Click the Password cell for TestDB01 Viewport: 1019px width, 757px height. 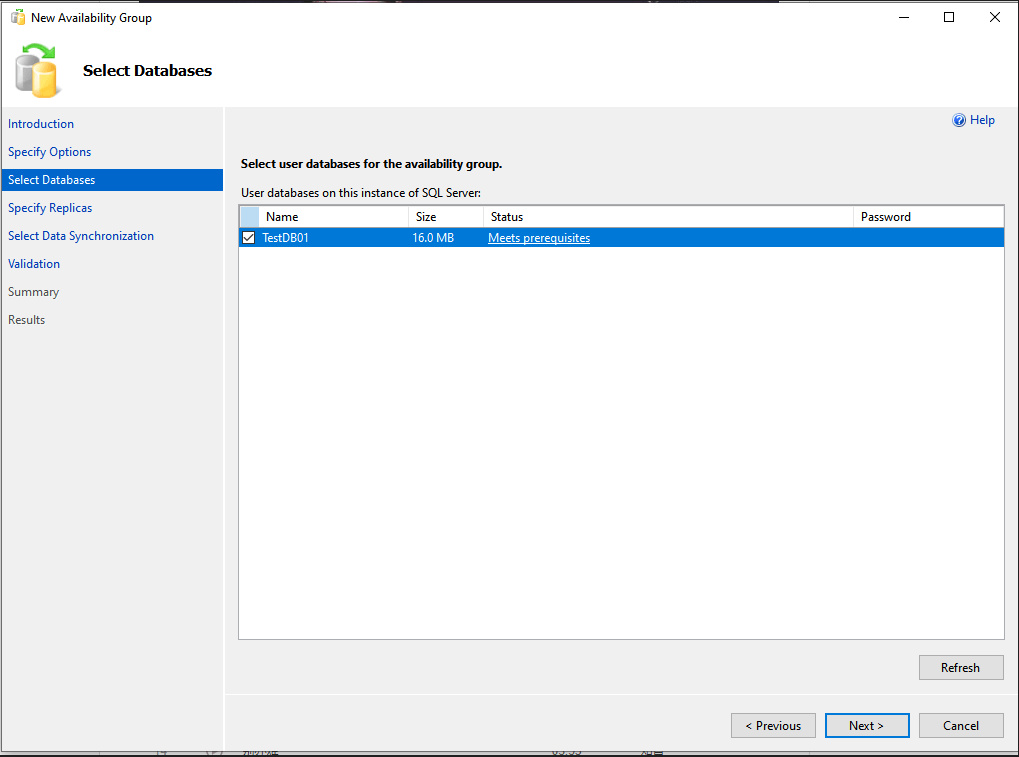927,238
